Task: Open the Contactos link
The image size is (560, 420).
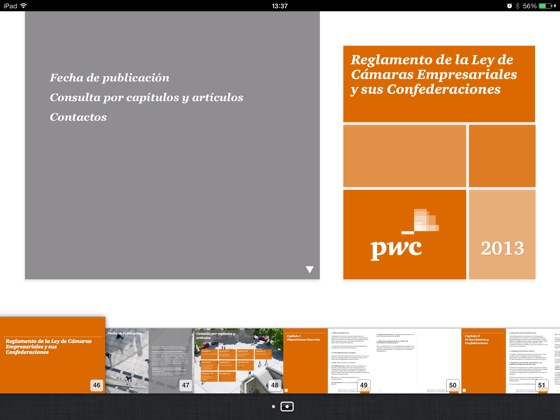Action: pos(78,117)
